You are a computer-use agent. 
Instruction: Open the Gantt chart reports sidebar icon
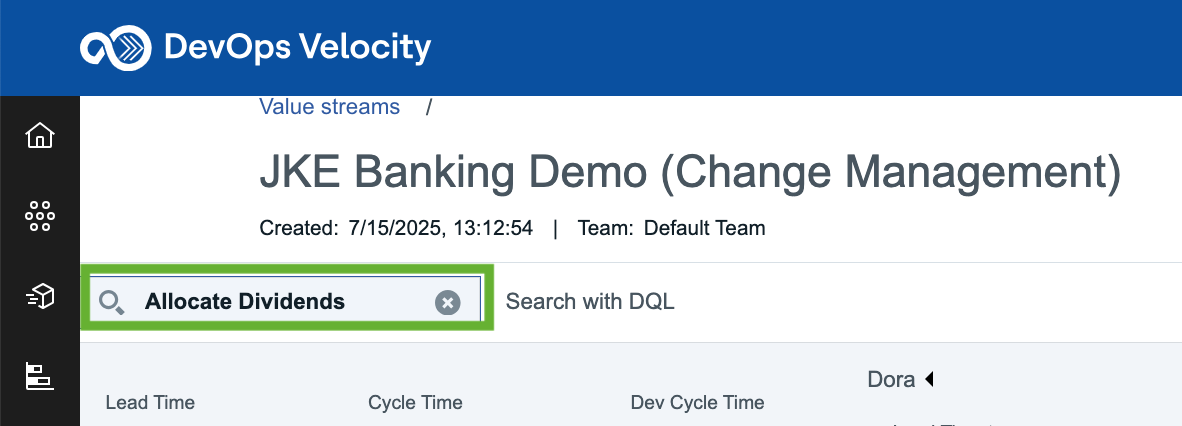(x=40, y=375)
